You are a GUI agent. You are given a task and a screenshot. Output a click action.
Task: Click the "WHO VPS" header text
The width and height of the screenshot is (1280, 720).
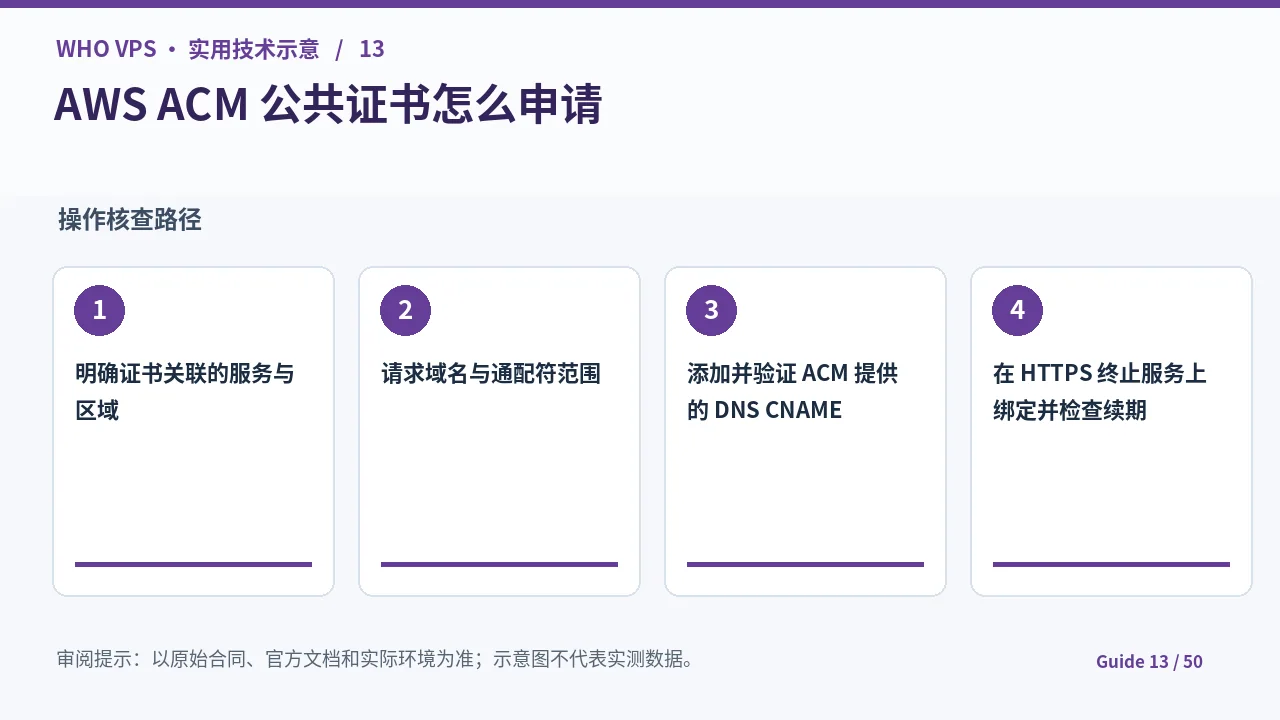(x=105, y=49)
